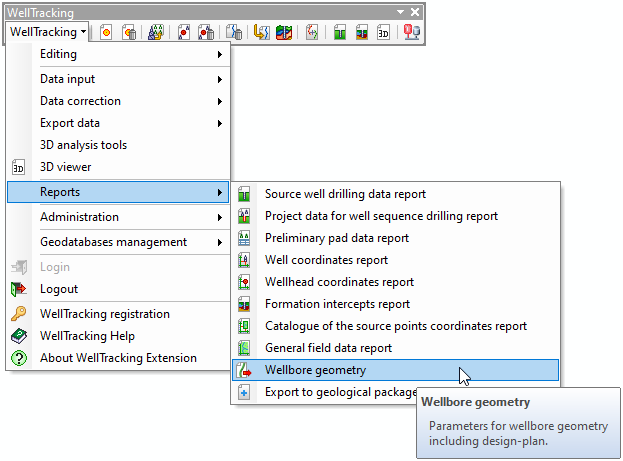Open WellTracking Help

(118, 336)
